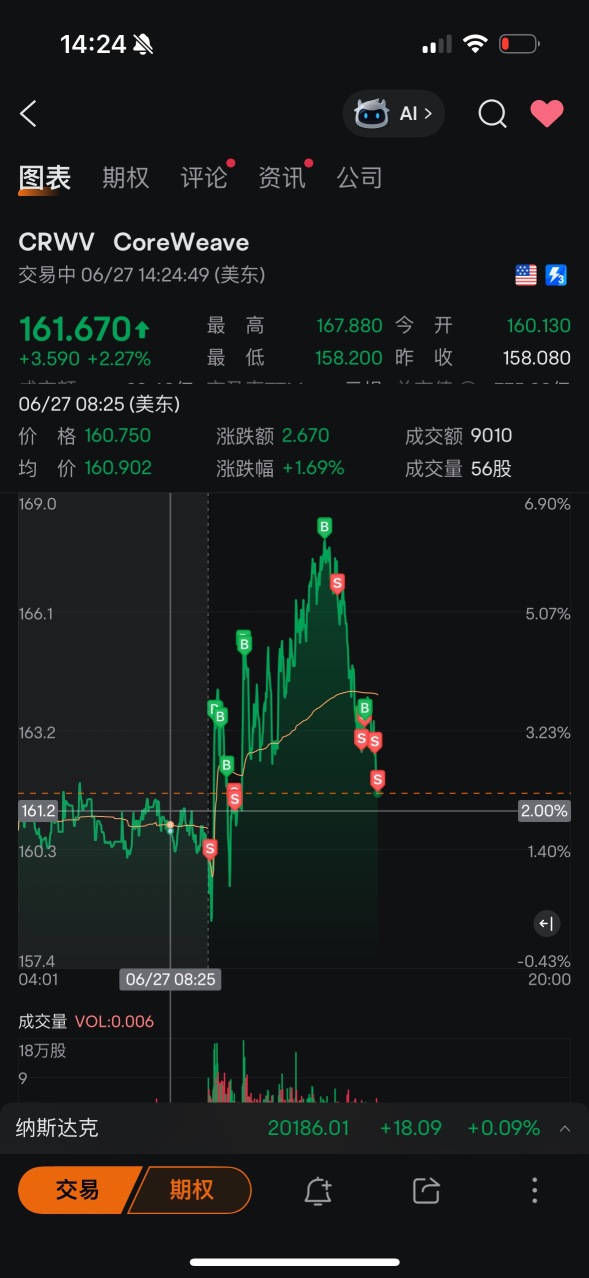Toggle the pink heart favorite icon
Image resolution: width=589 pixels, height=1278 pixels.
tap(547, 114)
